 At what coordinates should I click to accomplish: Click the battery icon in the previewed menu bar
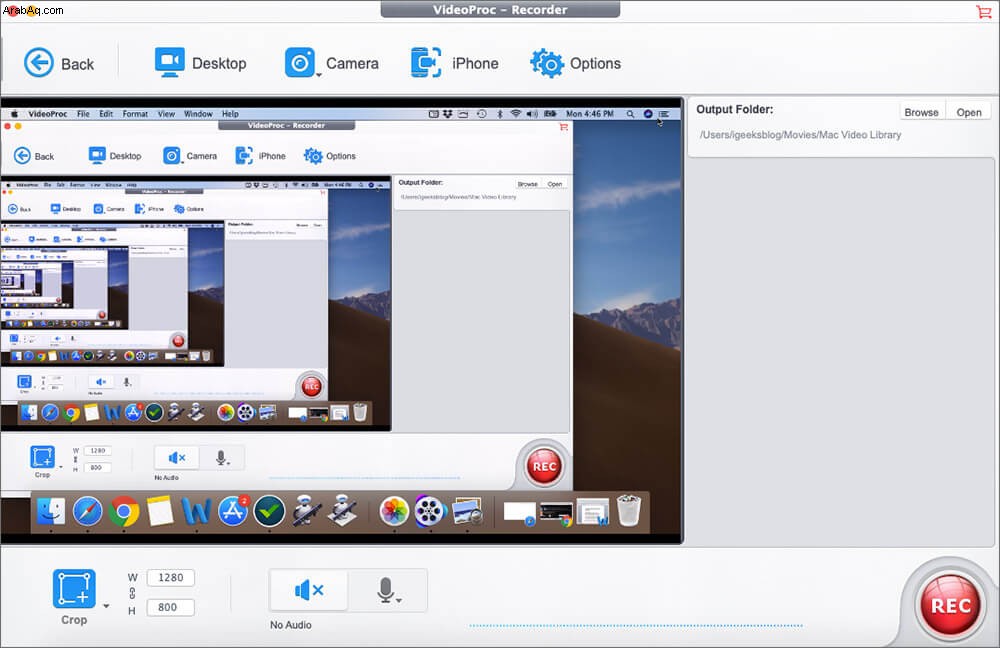550,114
